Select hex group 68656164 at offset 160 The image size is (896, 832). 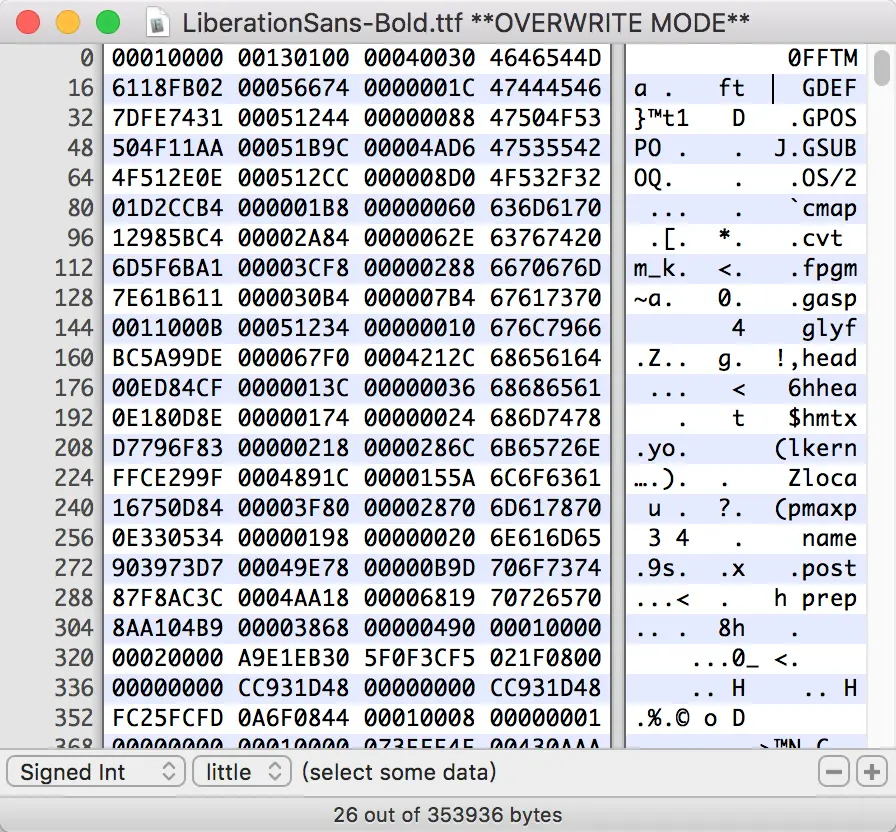(x=546, y=358)
